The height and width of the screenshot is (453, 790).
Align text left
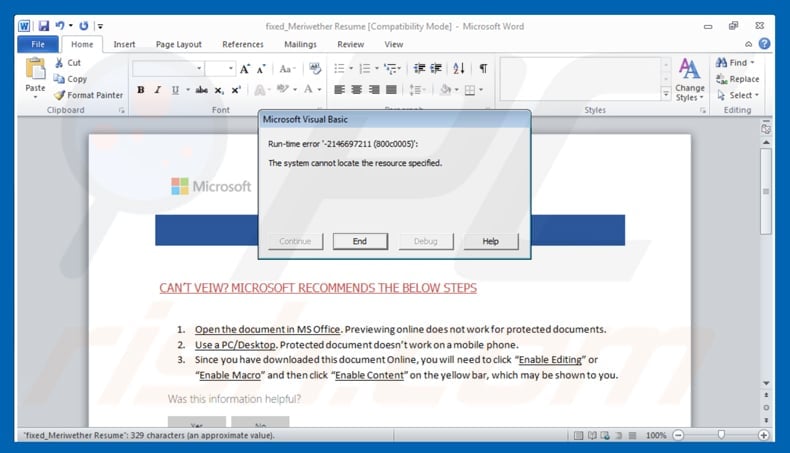tap(339, 90)
